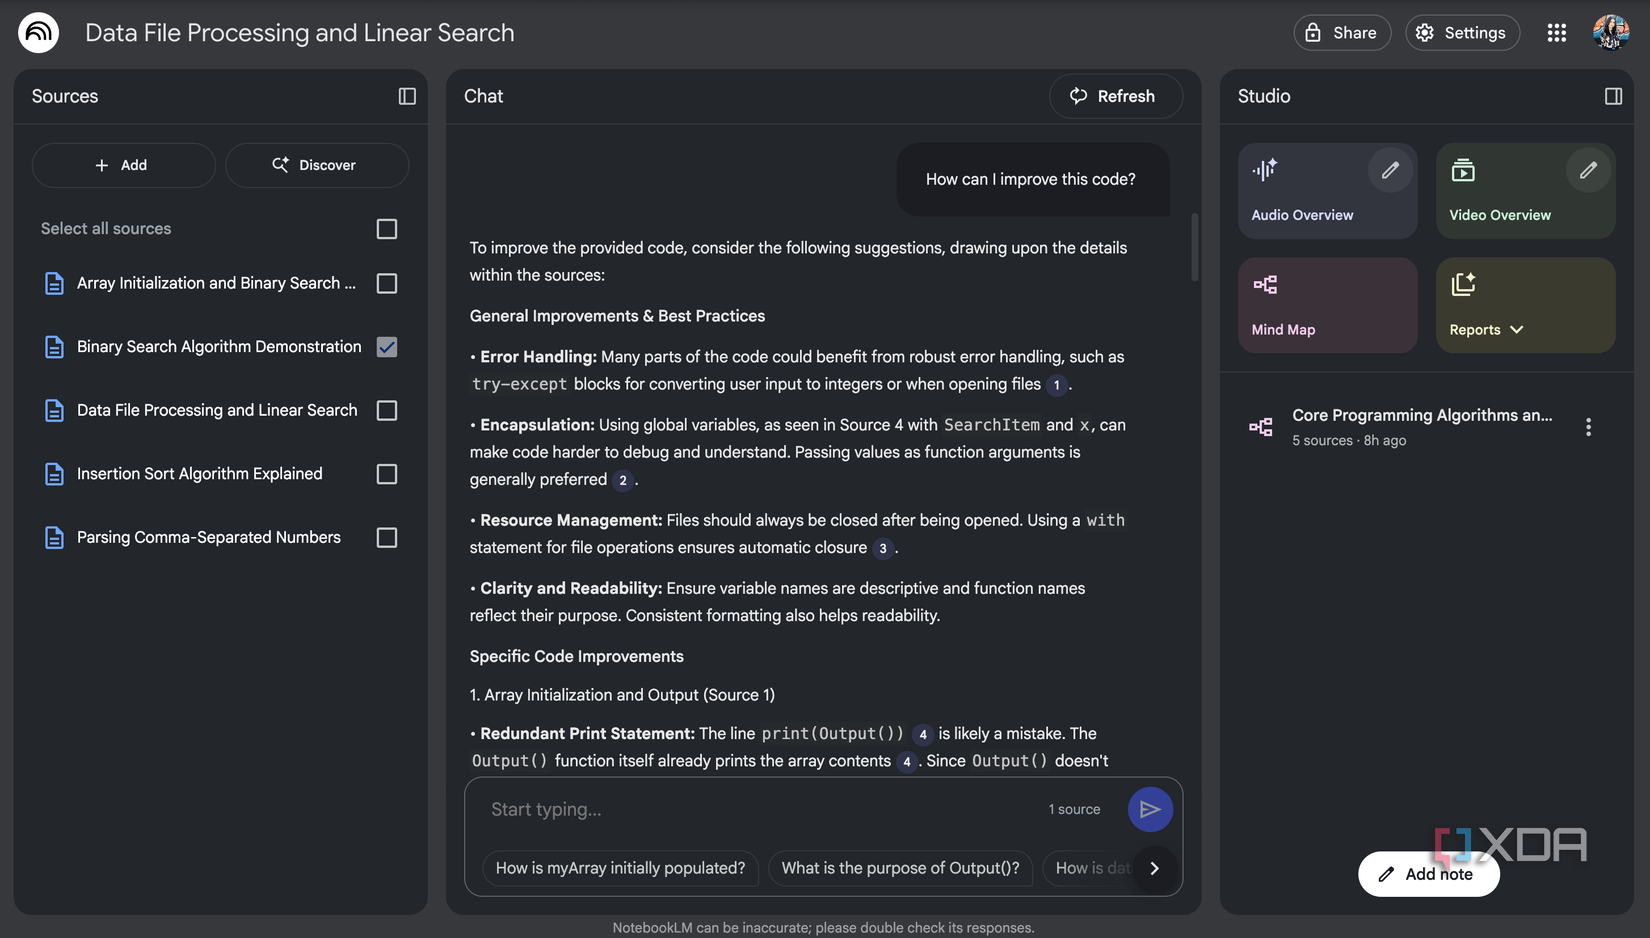Click document icon for Array Initialization source
Screen dimensions: 1650x938
(x=54, y=284)
